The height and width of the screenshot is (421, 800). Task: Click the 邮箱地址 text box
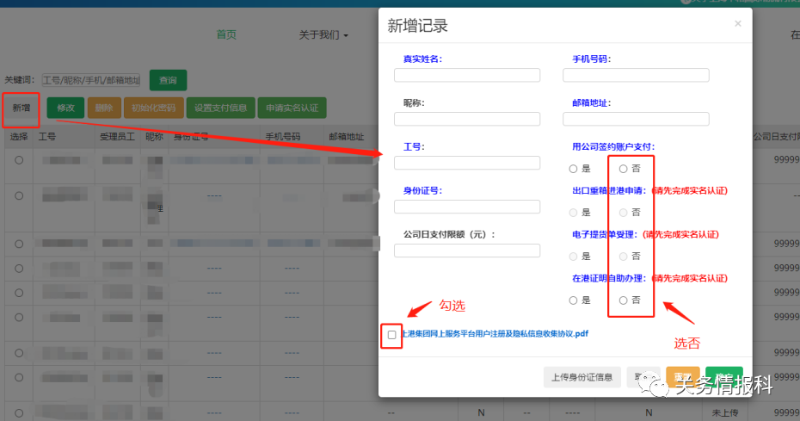[x=636, y=119]
